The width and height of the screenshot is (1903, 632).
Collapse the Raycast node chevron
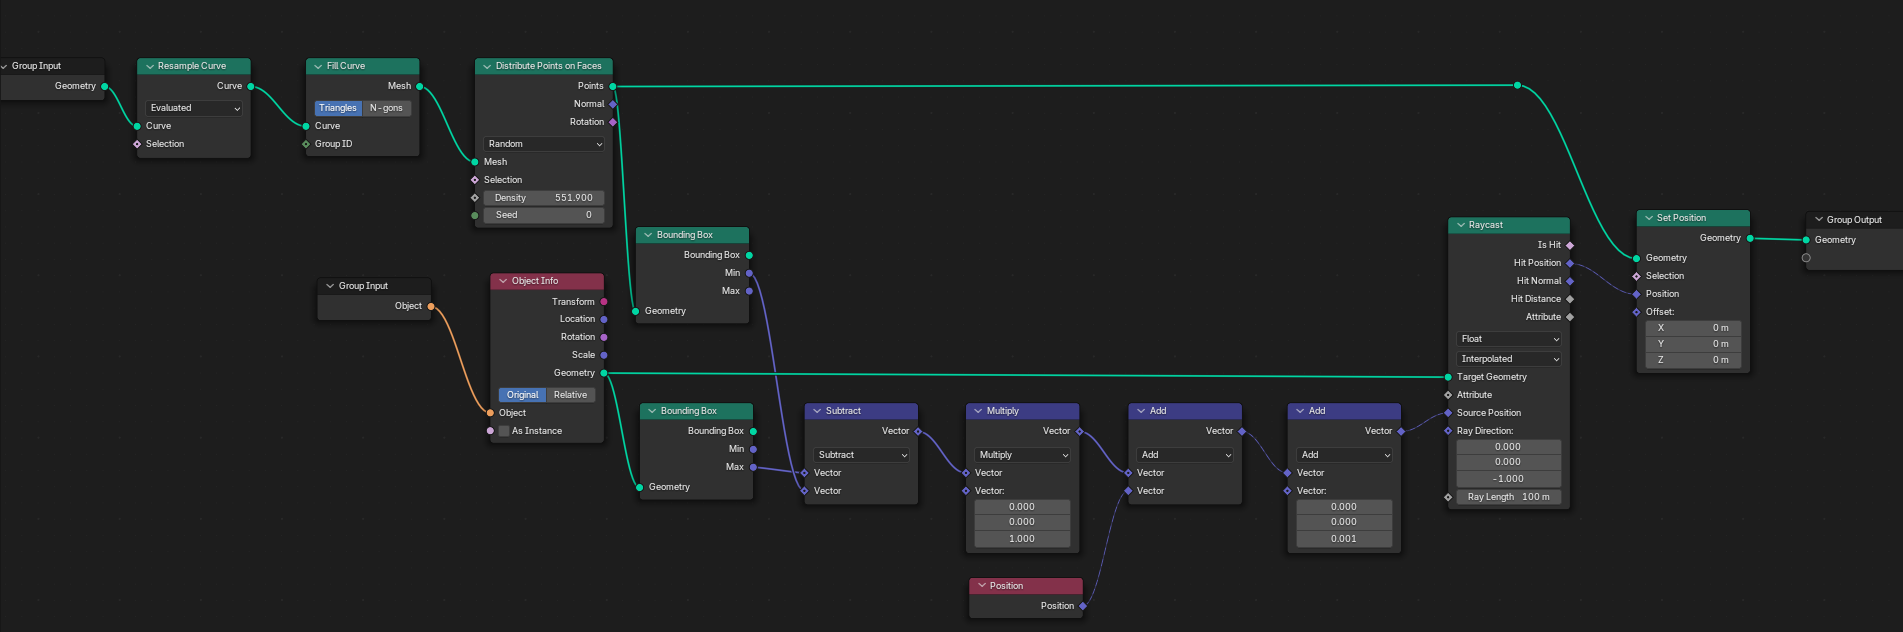coord(1460,225)
